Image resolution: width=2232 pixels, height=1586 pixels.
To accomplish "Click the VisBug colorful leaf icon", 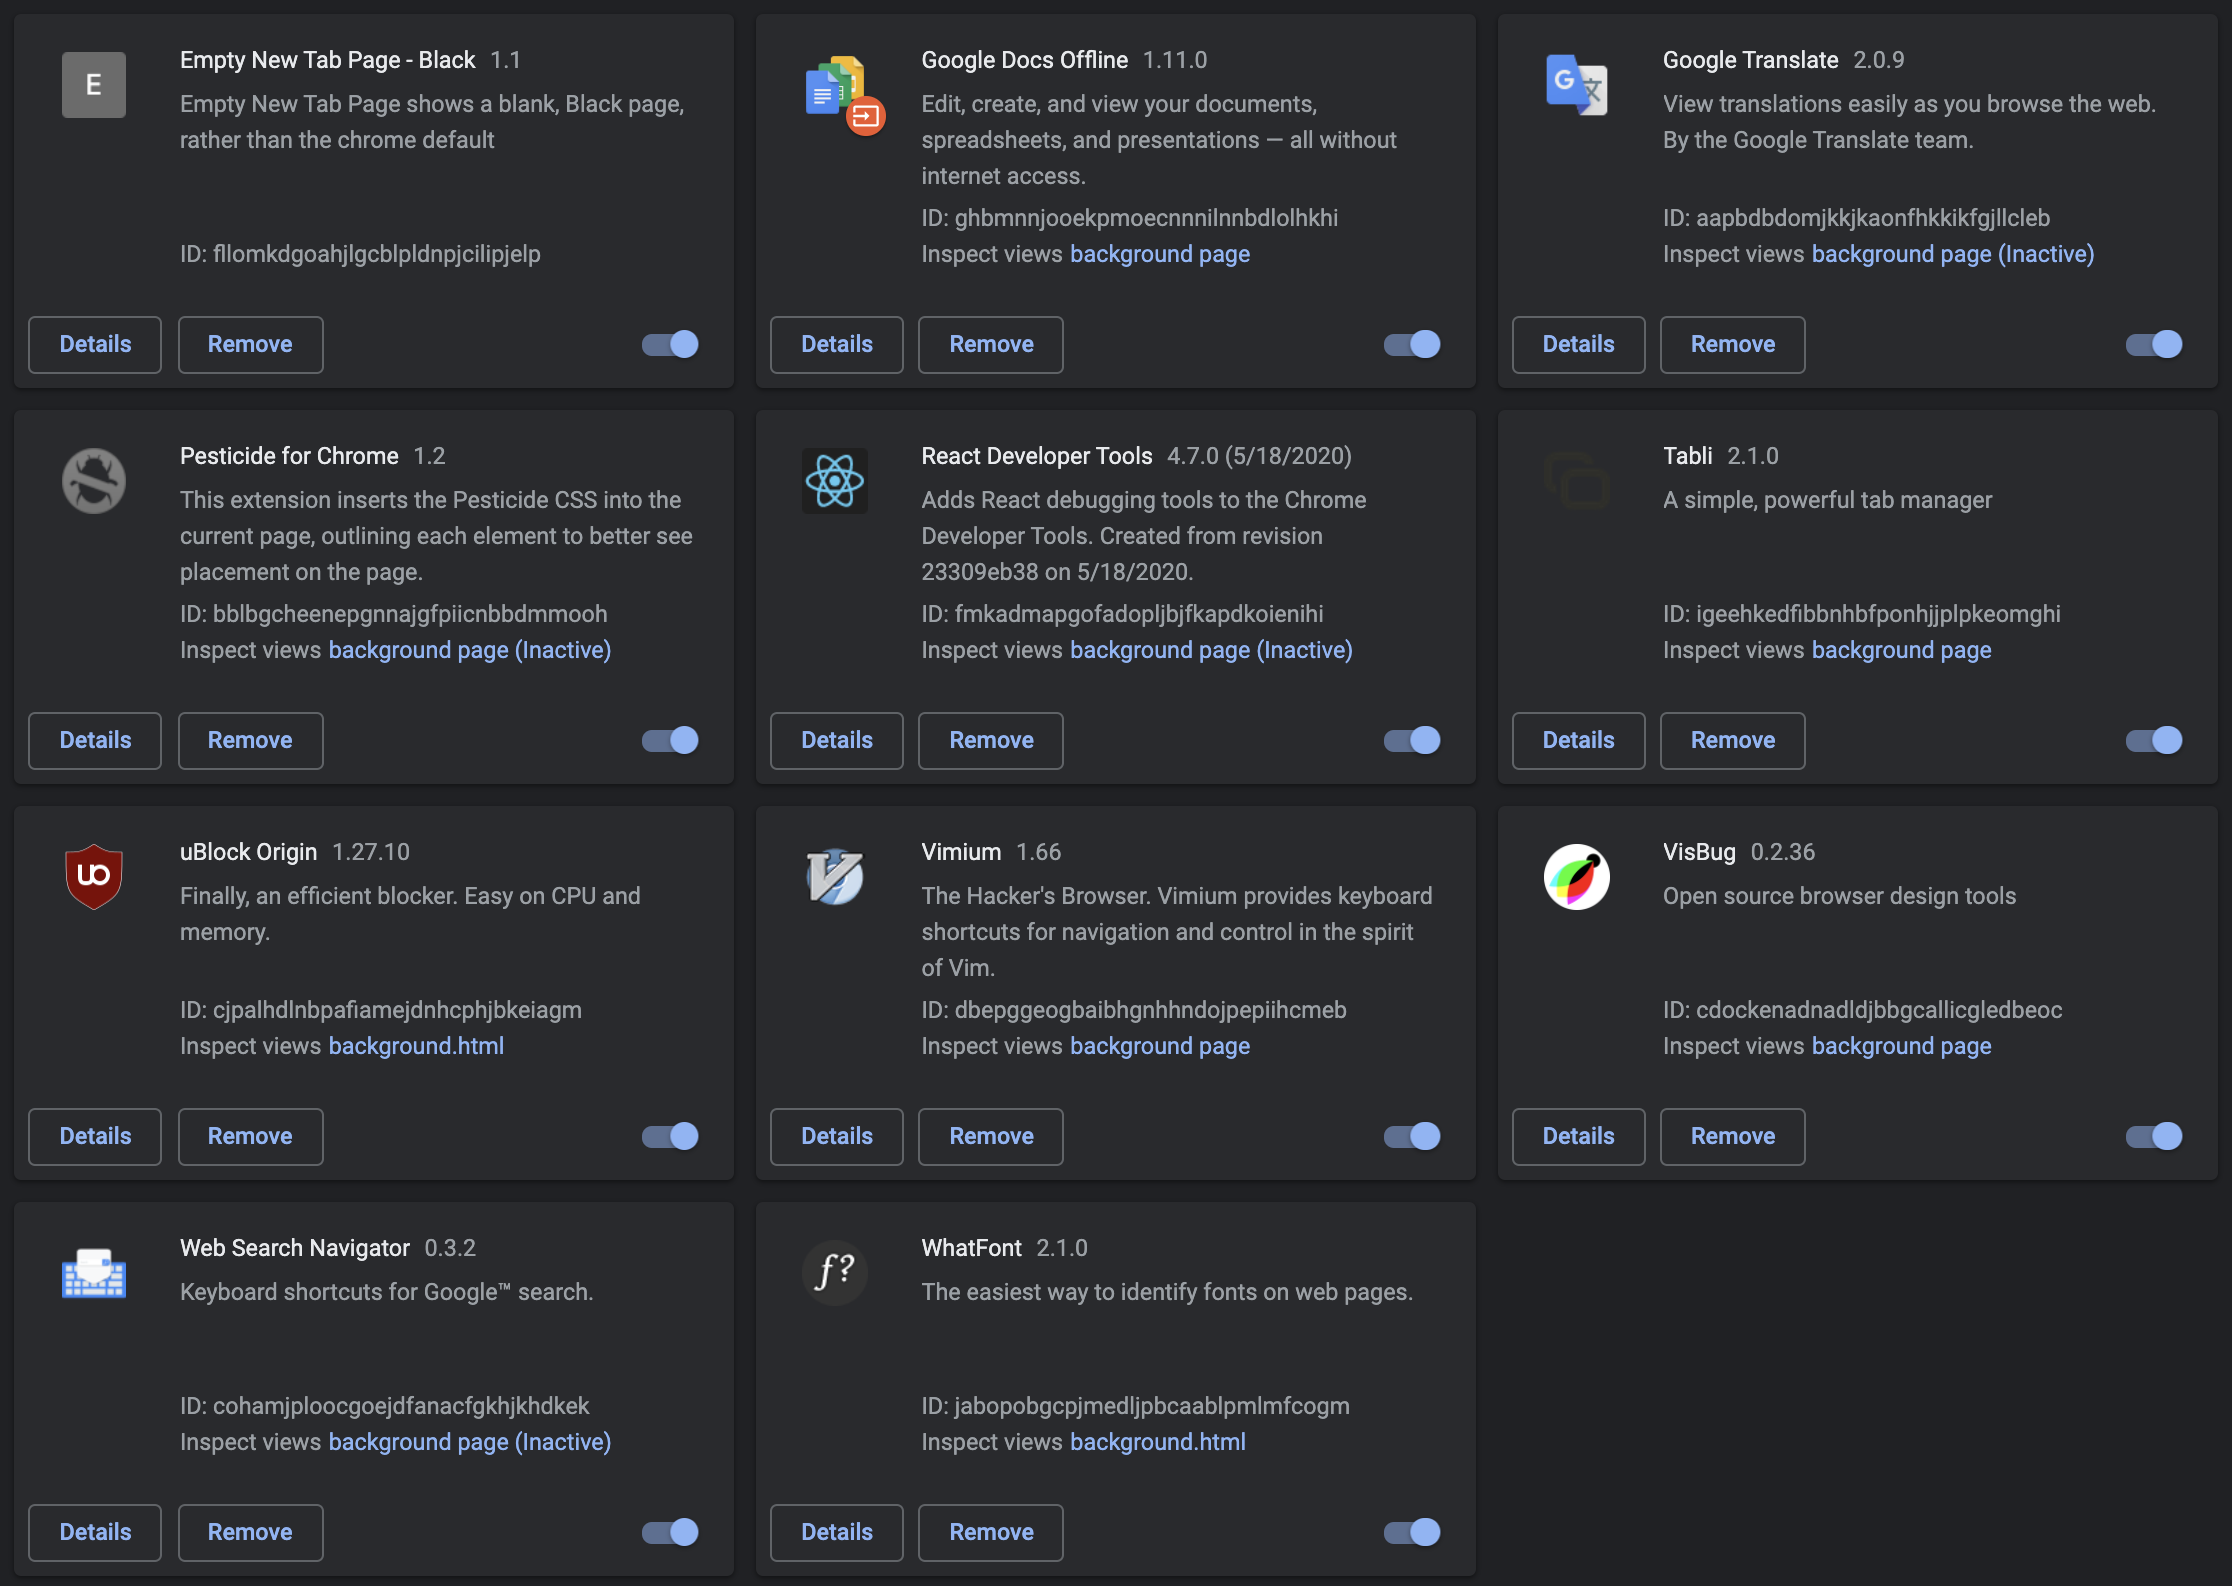I will (1577, 877).
